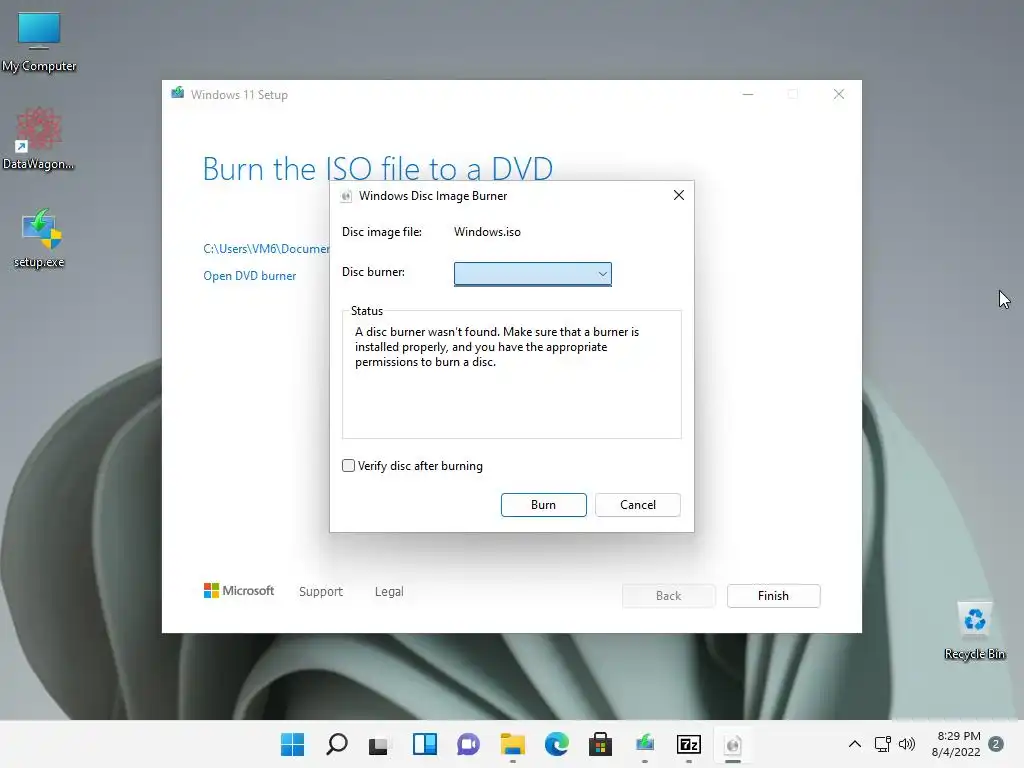Open notification center badge
This screenshot has width=1024, height=768.
coord(996,744)
